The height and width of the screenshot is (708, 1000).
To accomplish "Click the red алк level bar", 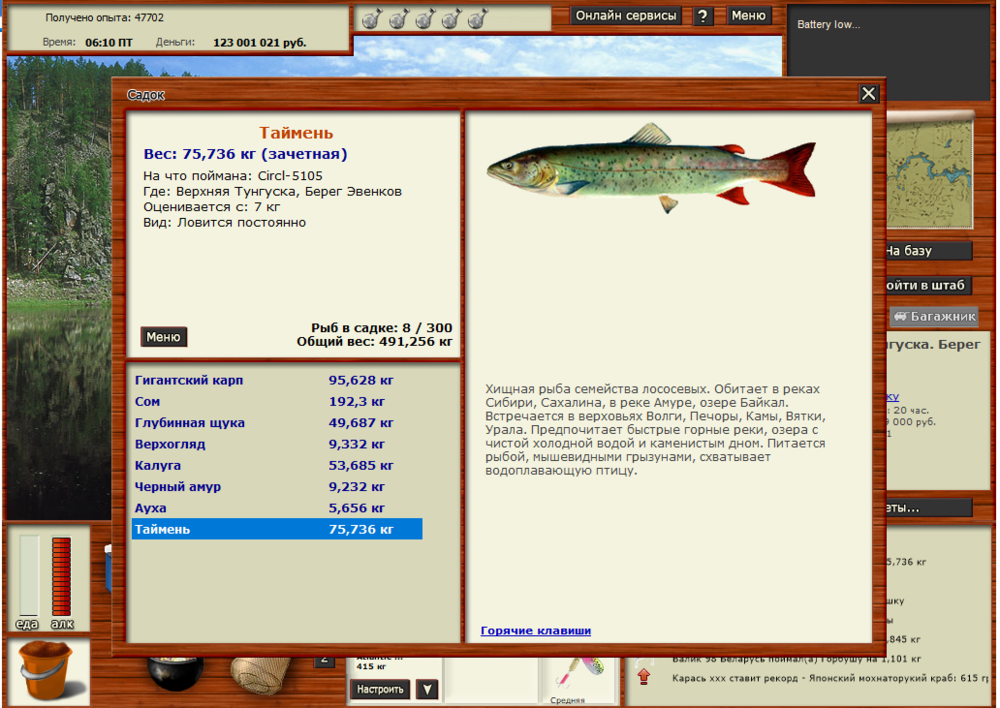I will [62, 576].
